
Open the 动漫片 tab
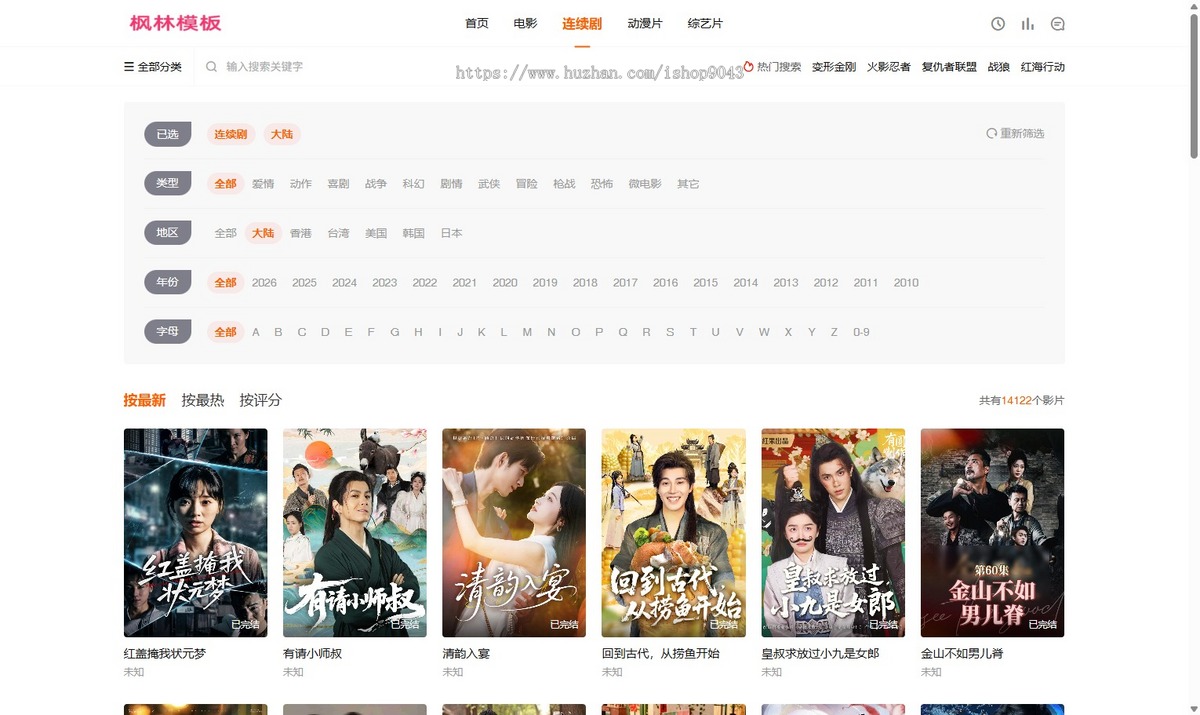[x=645, y=23]
